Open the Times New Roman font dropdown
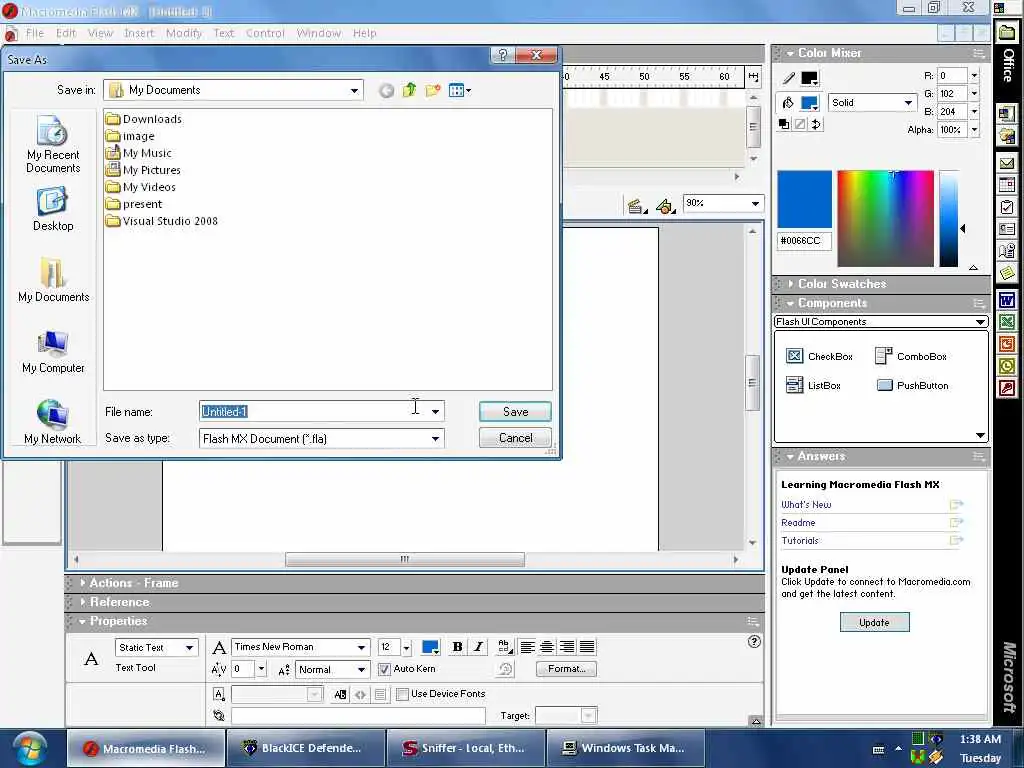The height and width of the screenshot is (768, 1024). tap(361, 647)
